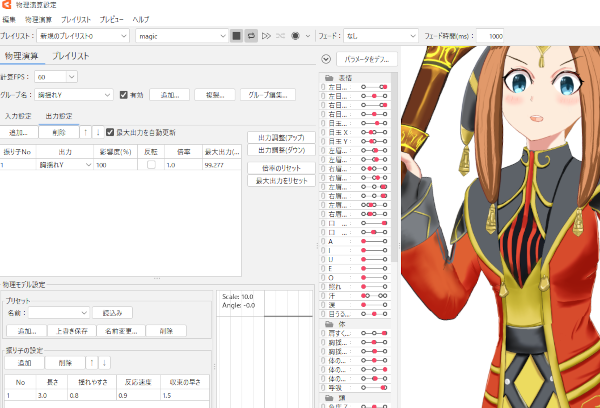Viewport: 600px width, 408px height.
Task: Click small icon left of 目玉 Y
Action: tap(323, 141)
